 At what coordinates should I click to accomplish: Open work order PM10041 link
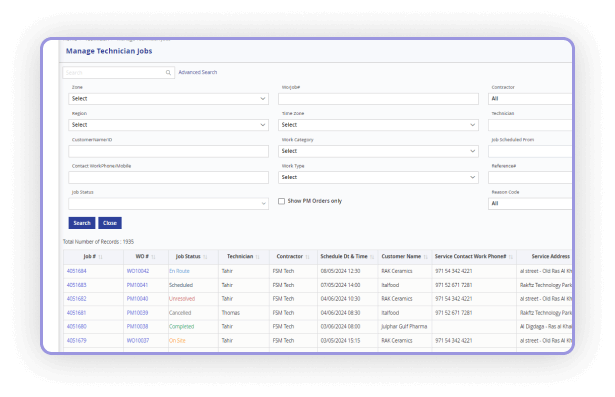[137, 285]
